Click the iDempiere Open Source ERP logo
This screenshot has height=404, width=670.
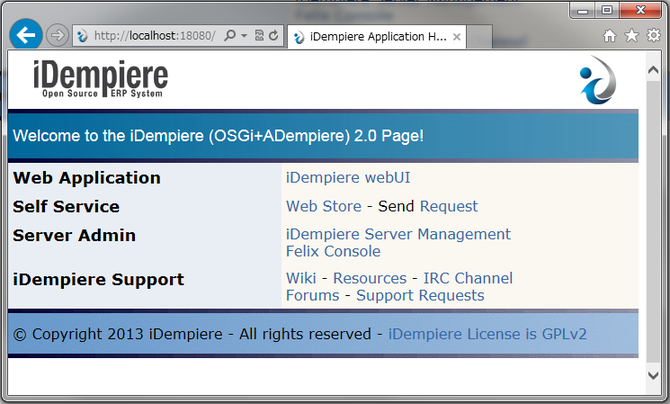(x=100, y=79)
